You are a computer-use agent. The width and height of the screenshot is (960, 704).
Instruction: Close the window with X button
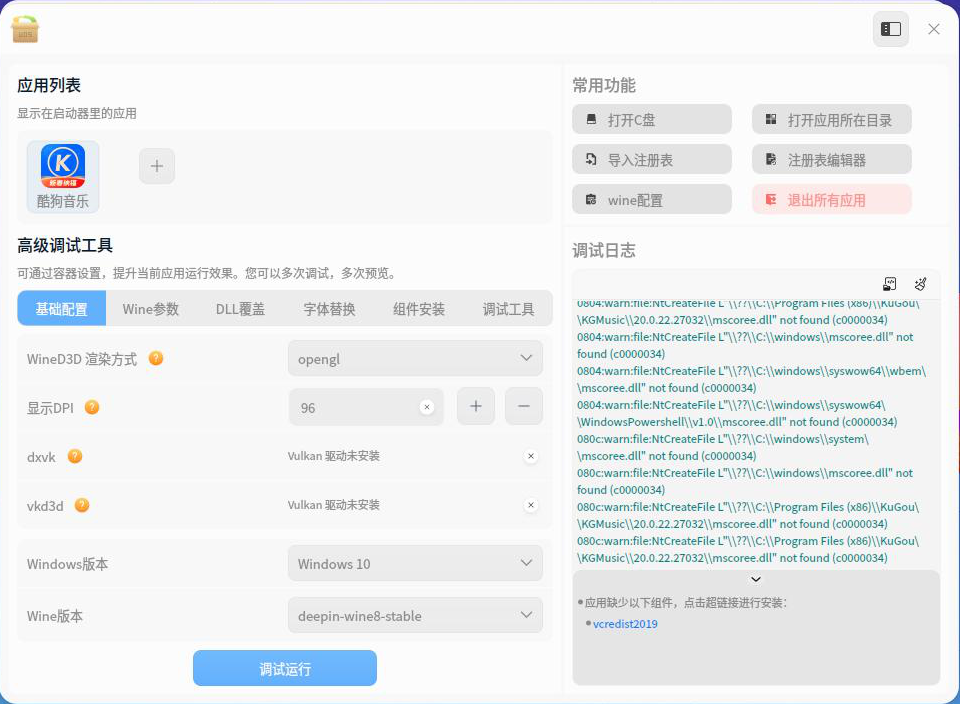(x=933, y=29)
